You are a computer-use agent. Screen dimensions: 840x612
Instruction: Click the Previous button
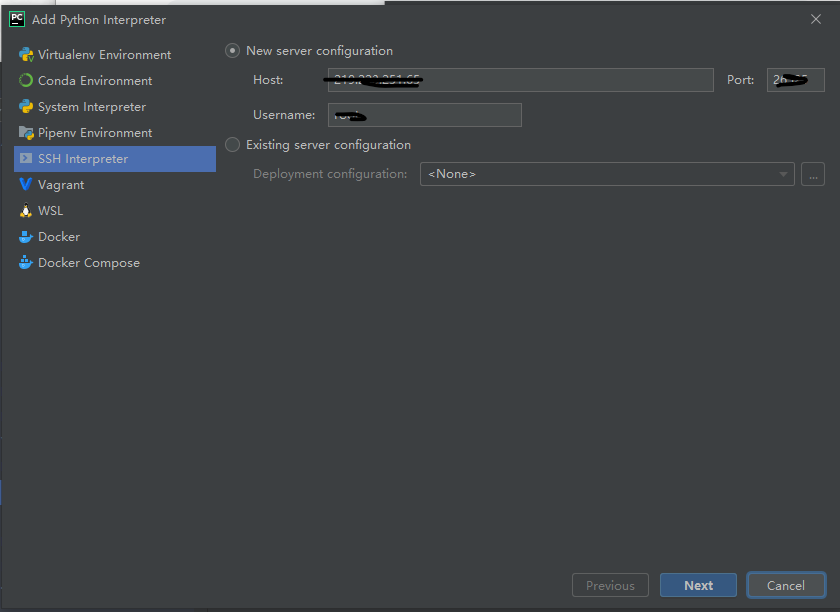[610, 585]
